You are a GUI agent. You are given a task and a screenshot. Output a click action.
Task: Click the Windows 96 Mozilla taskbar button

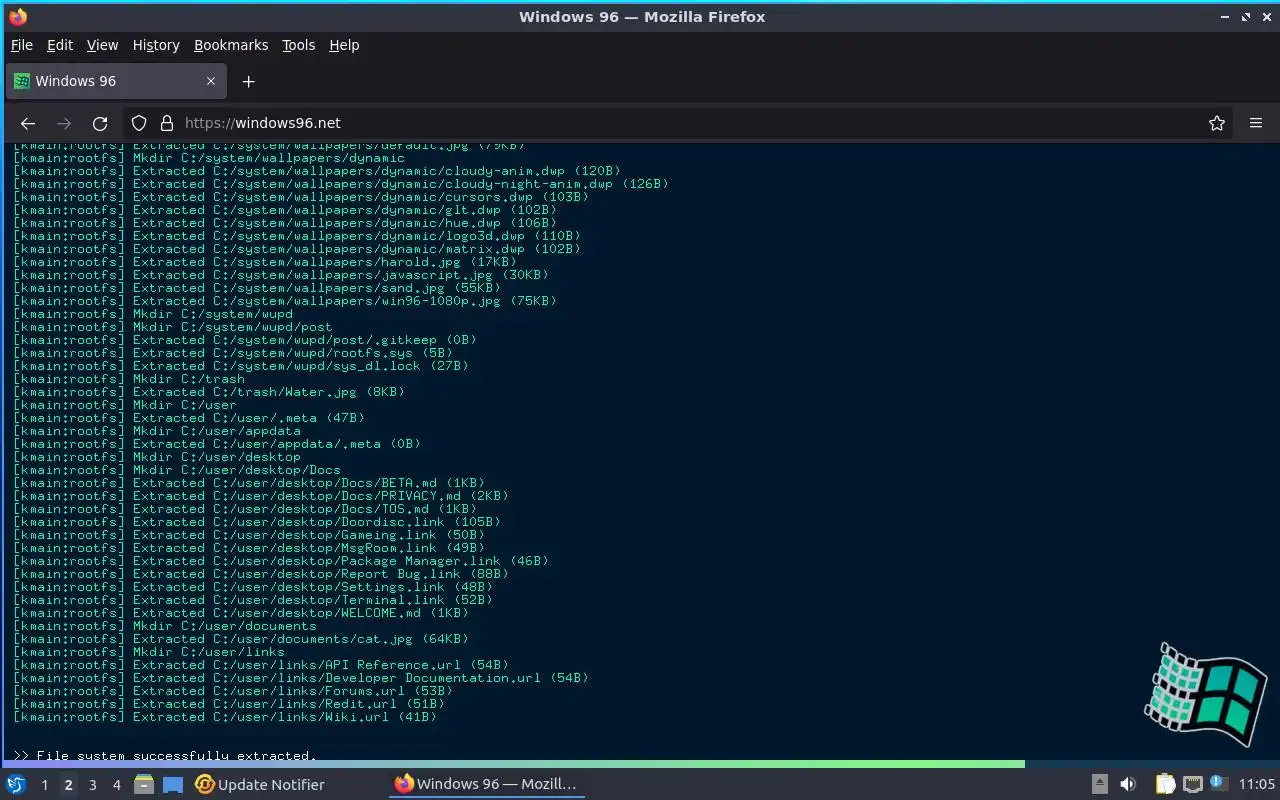[486, 785]
